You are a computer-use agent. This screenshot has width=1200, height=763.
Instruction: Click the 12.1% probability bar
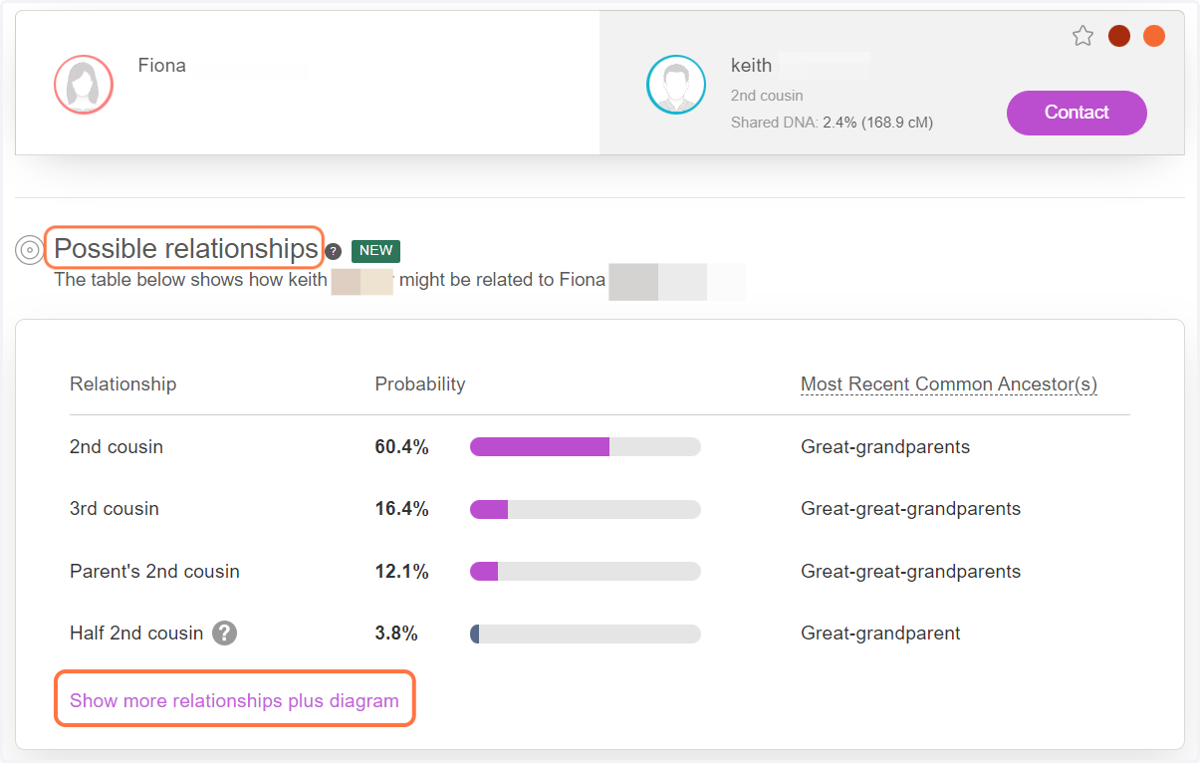[x=585, y=572]
